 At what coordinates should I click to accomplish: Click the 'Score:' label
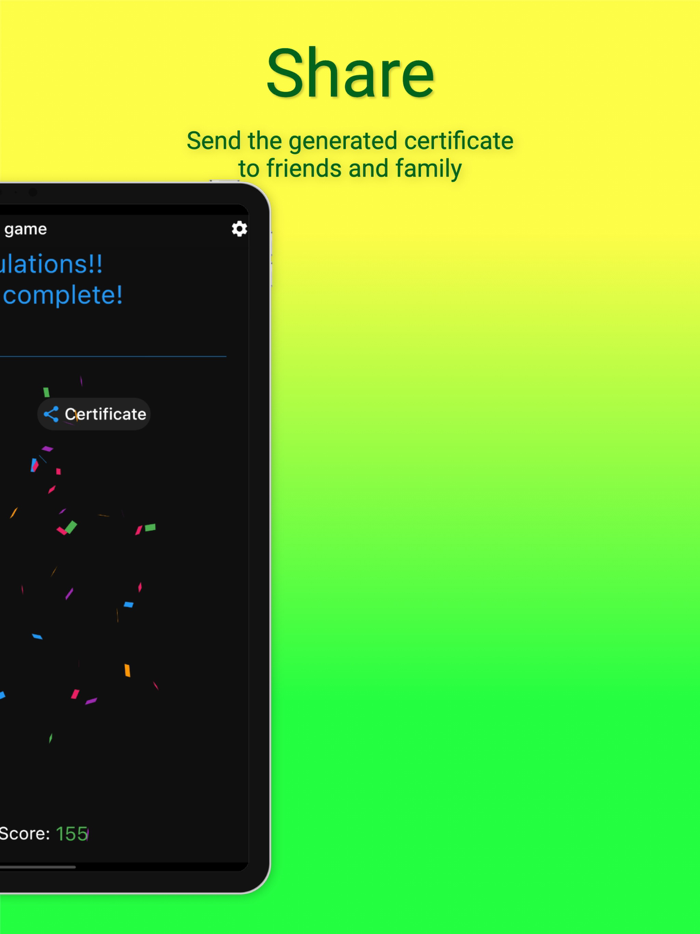click(25, 833)
